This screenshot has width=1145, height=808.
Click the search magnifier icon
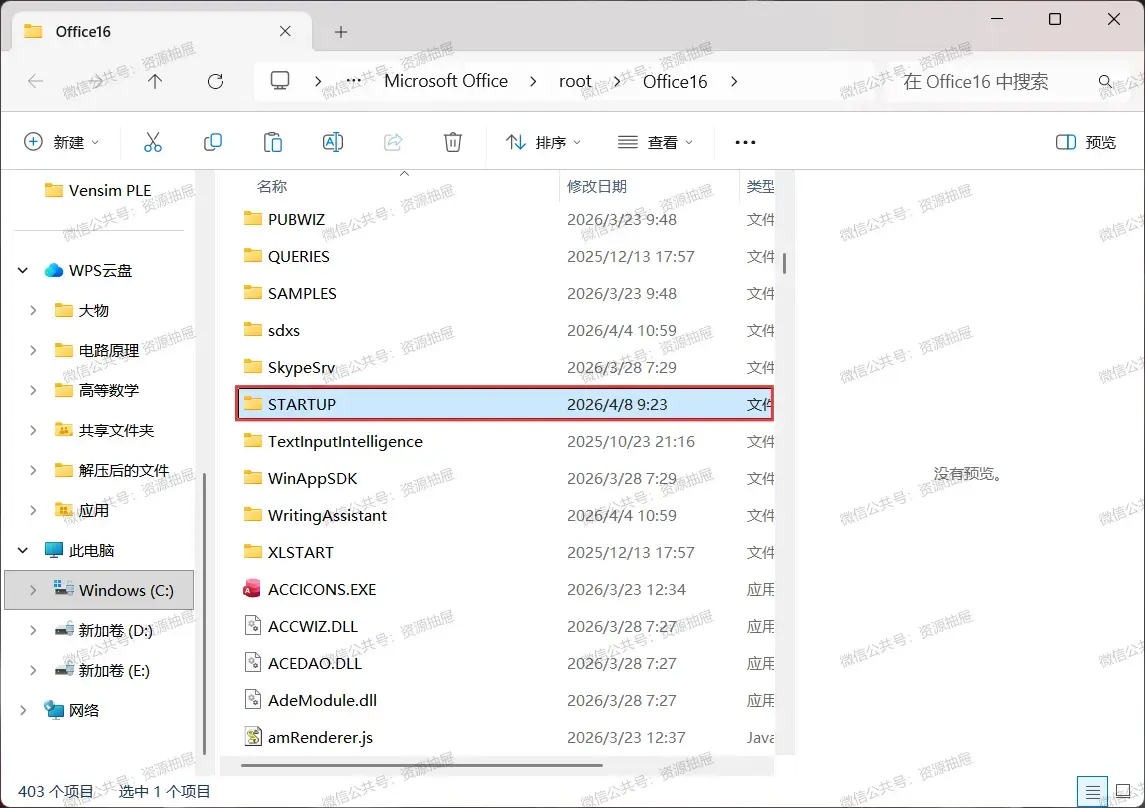coord(1105,81)
